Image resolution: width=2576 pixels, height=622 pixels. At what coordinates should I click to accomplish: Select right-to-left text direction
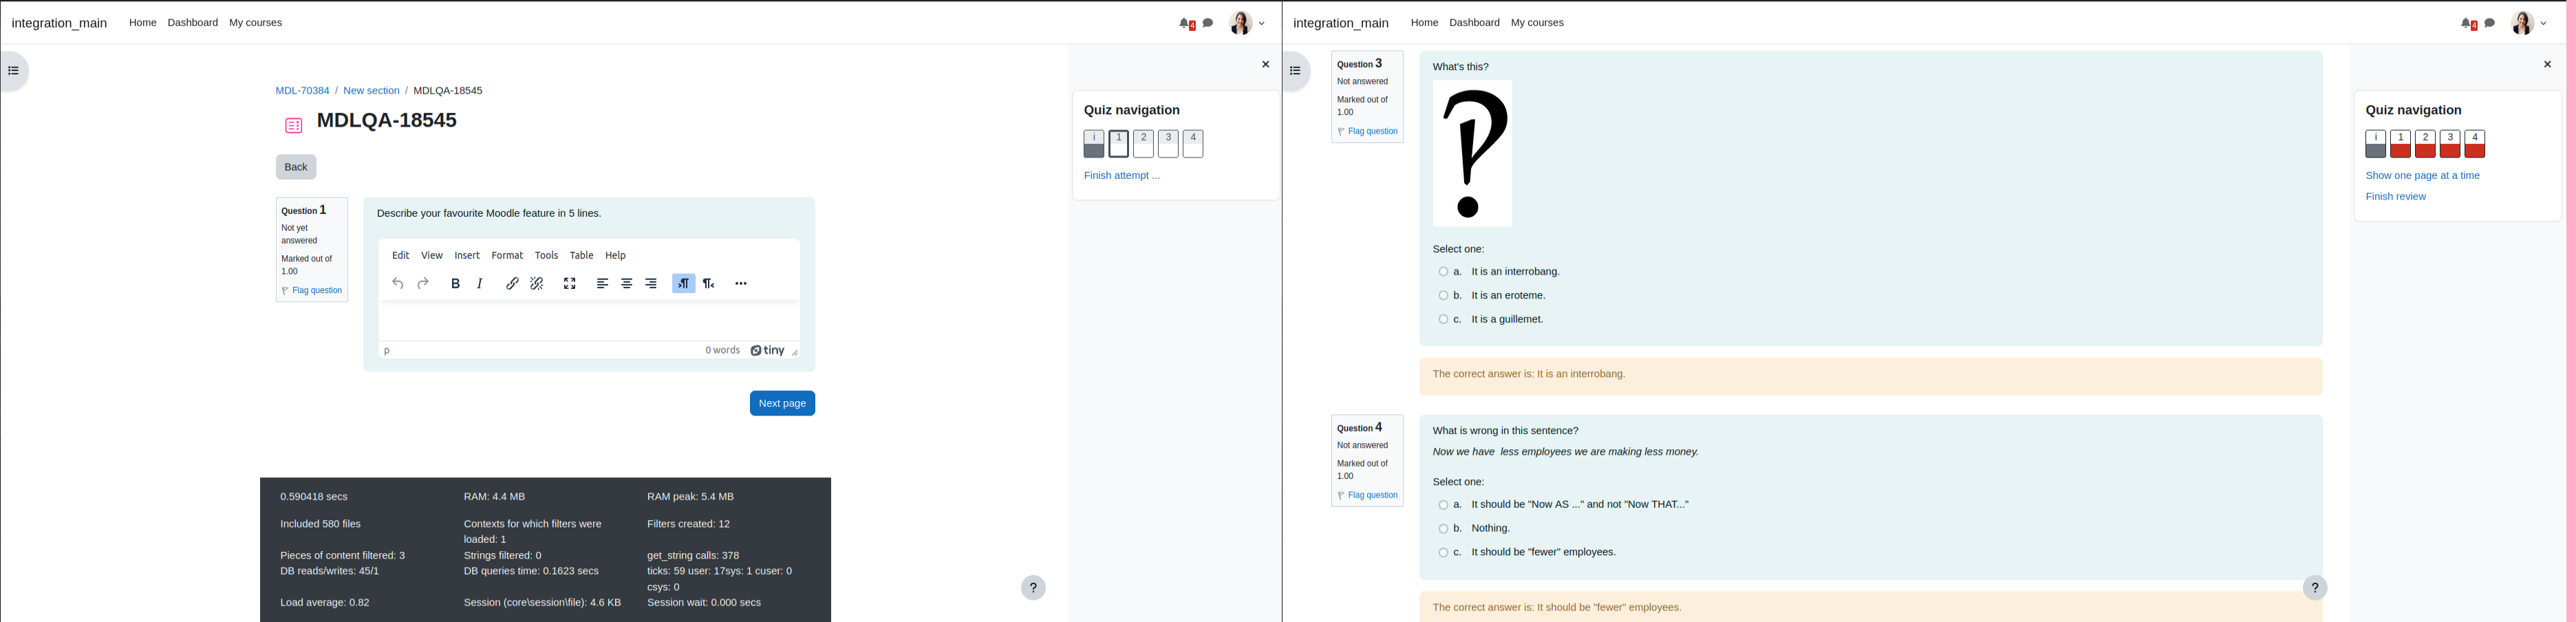[709, 284]
